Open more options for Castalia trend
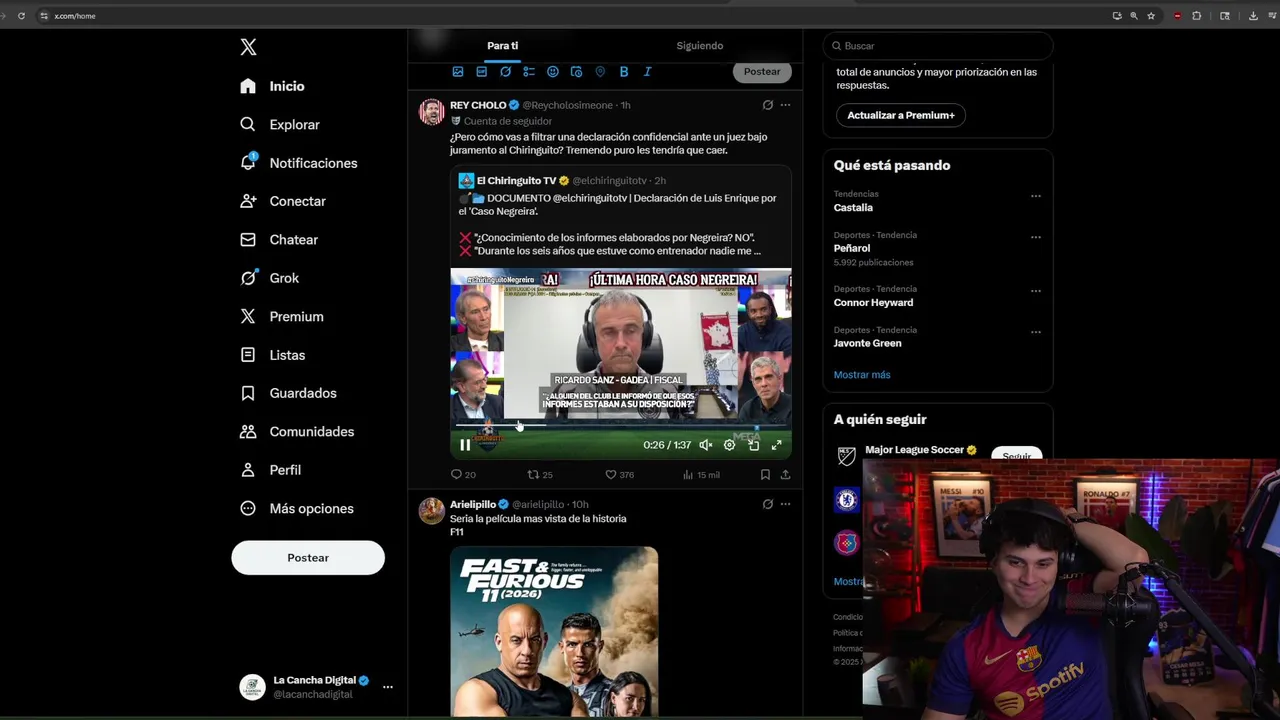Image resolution: width=1280 pixels, height=720 pixels. tap(1036, 196)
